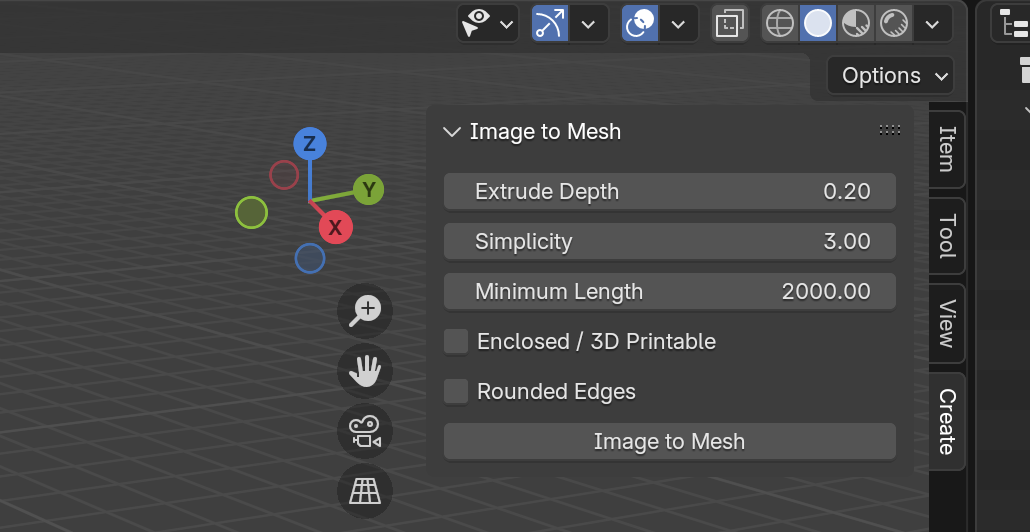Click the Image to Mesh button
The image size is (1030, 532).
click(x=669, y=441)
